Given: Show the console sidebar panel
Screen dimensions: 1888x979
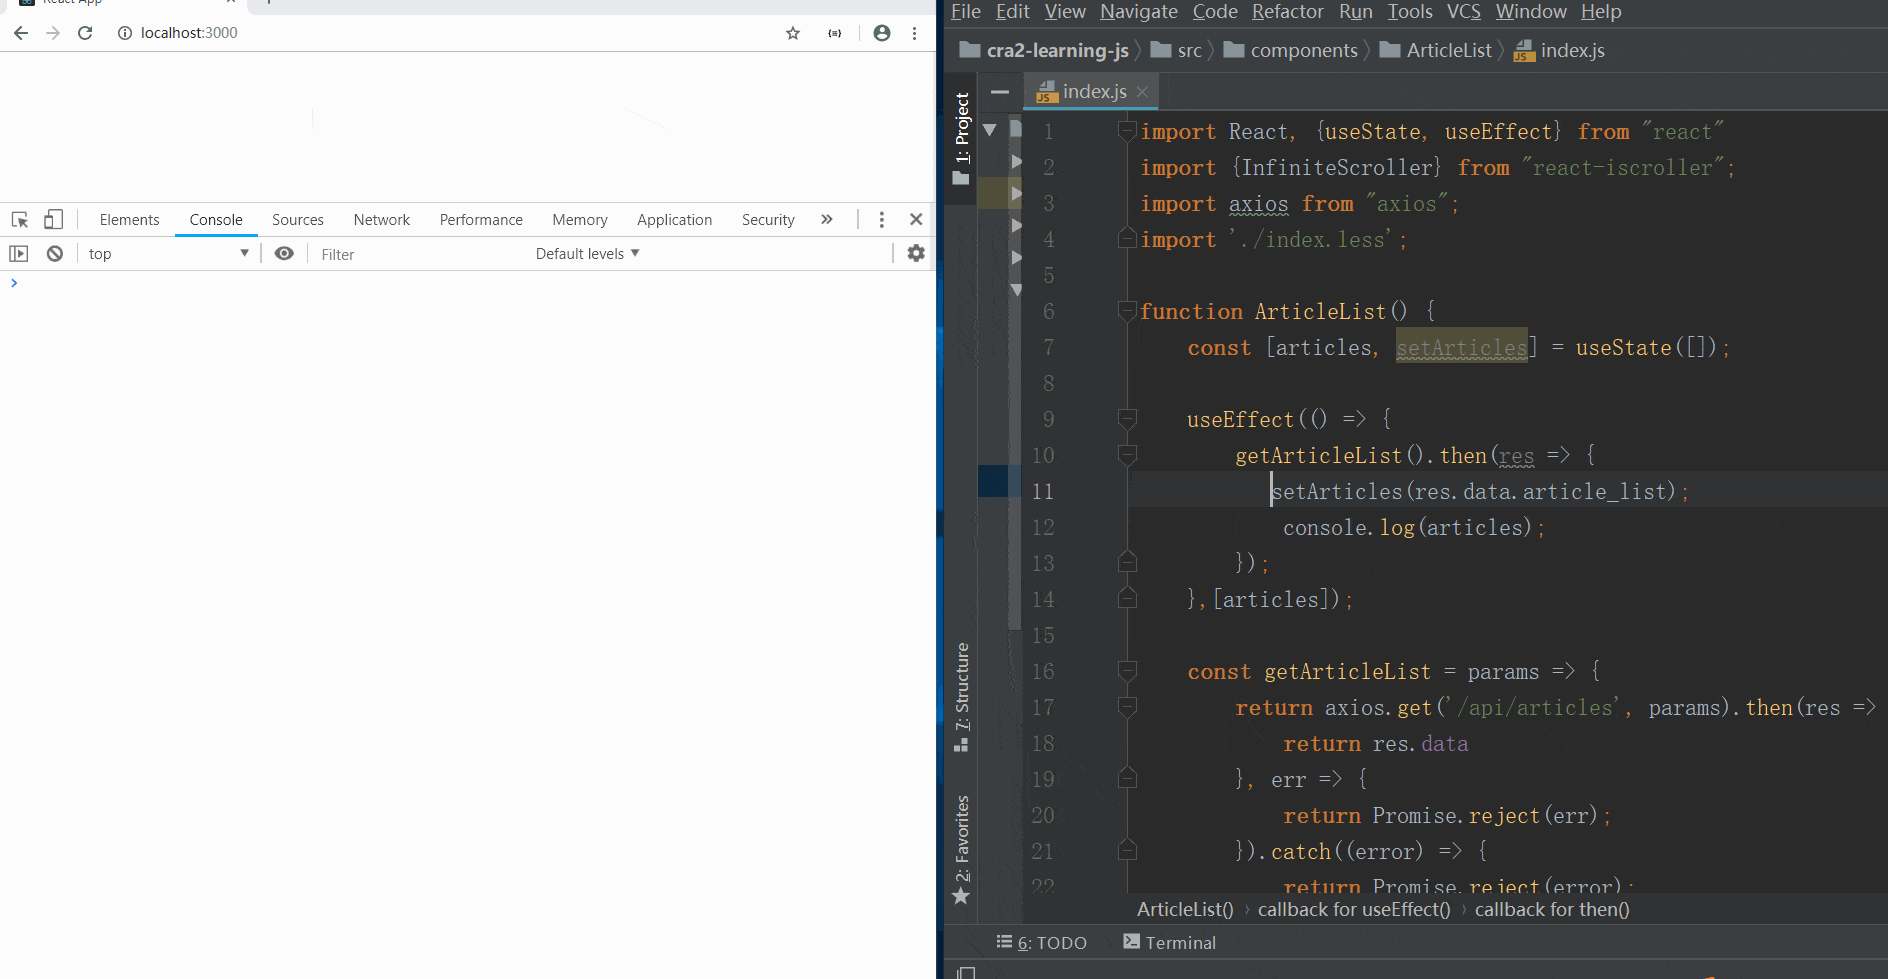Looking at the screenshot, I should pos(19,254).
